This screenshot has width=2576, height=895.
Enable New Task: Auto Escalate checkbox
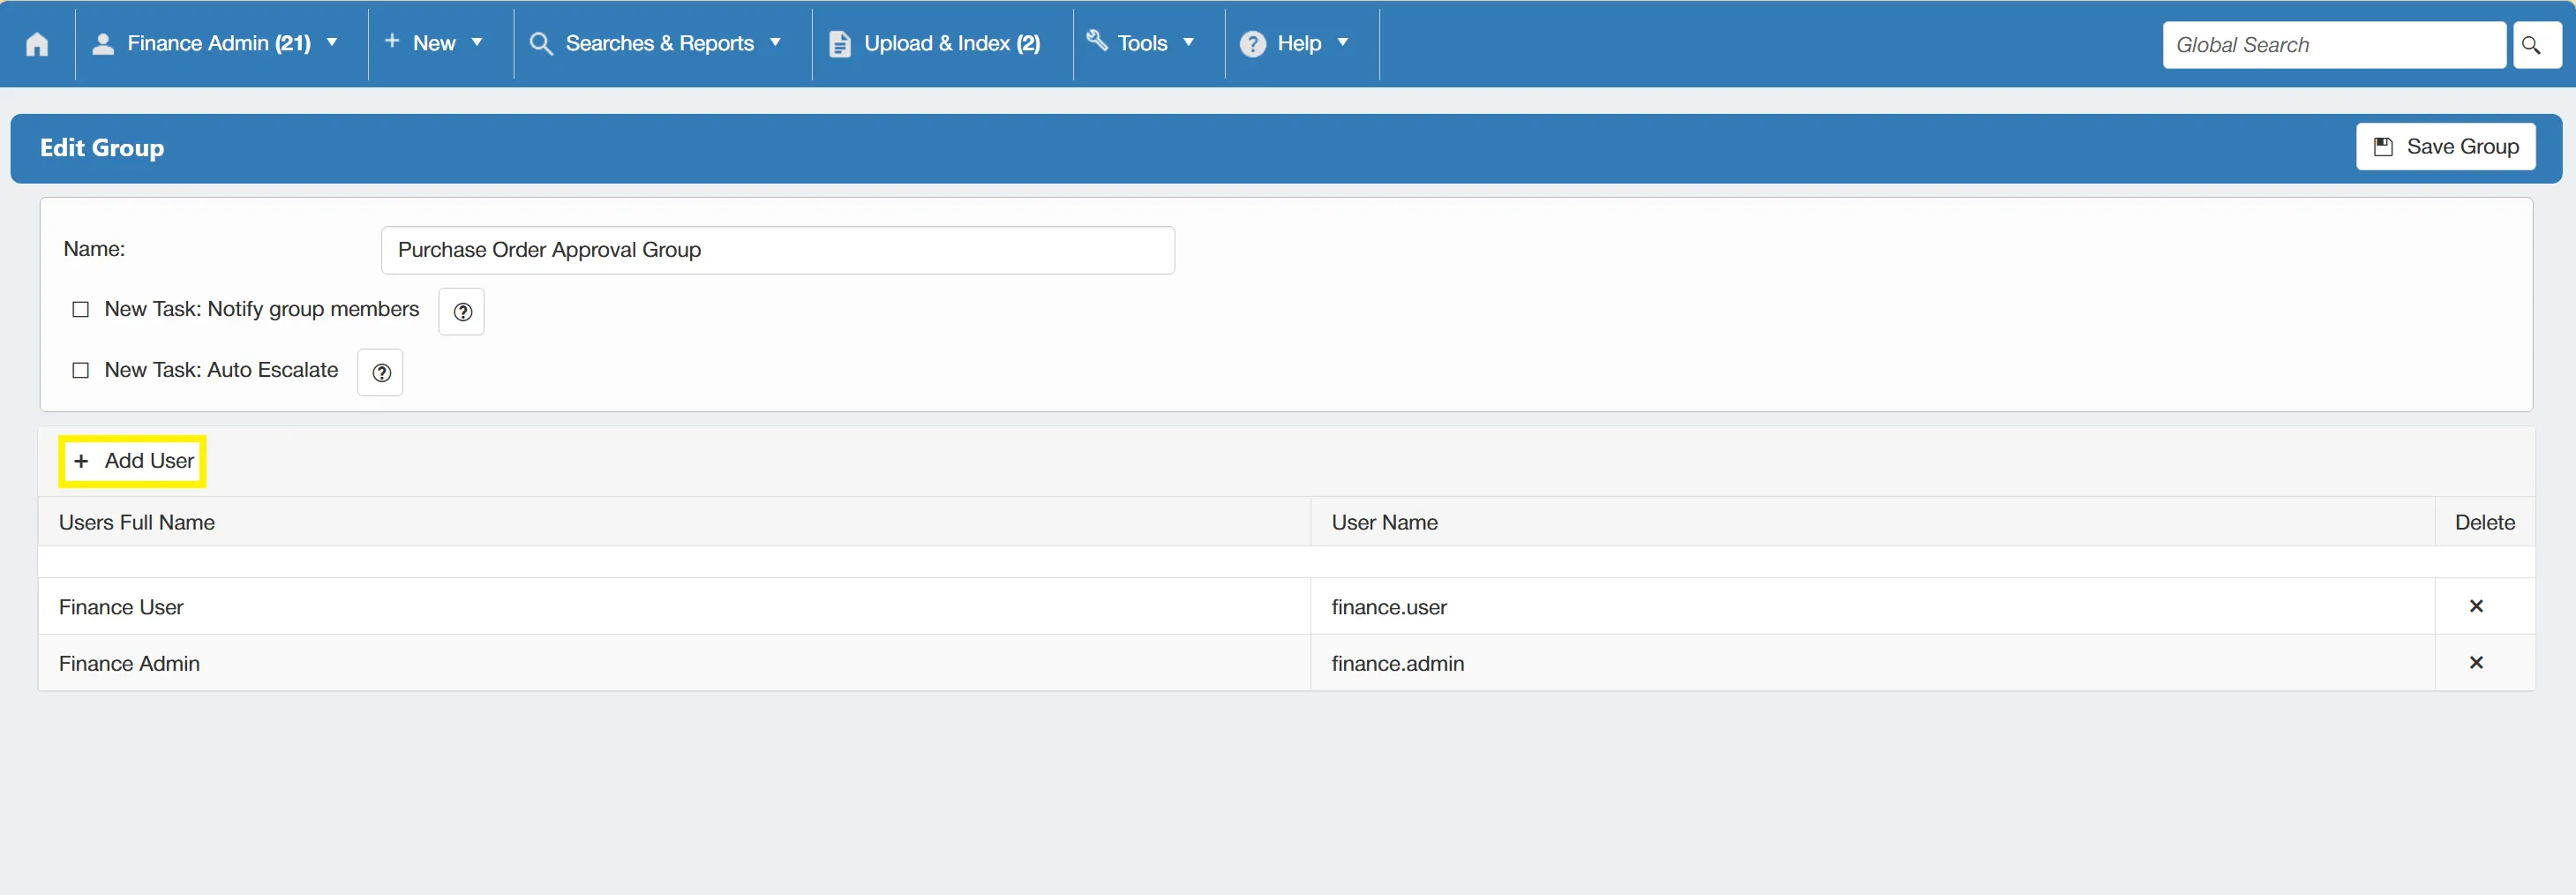point(81,371)
